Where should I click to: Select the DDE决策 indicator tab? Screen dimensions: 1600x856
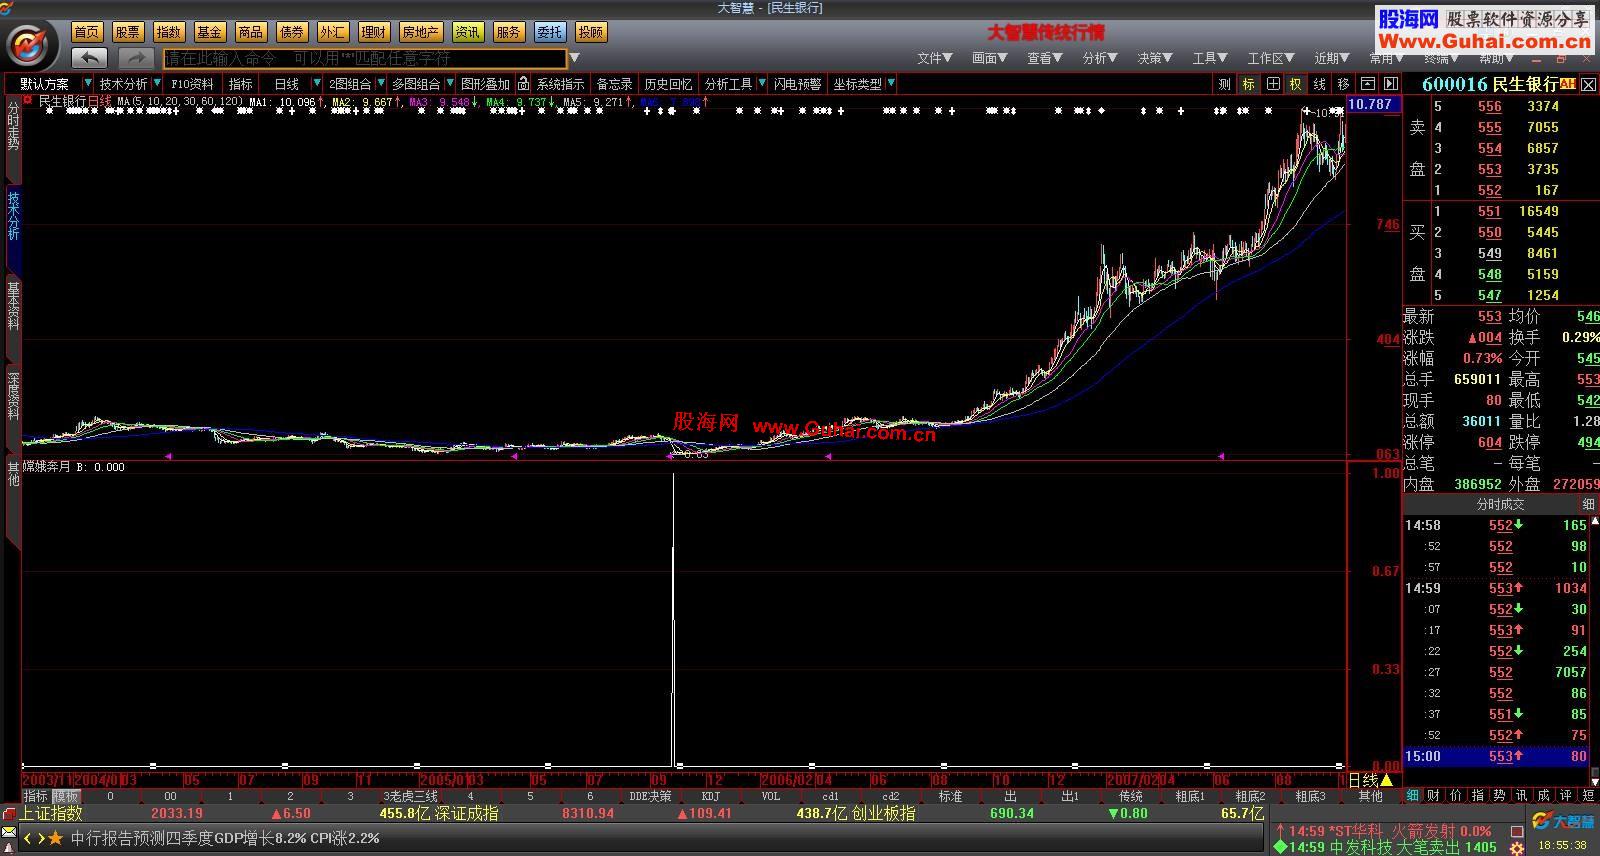[x=650, y=796]
